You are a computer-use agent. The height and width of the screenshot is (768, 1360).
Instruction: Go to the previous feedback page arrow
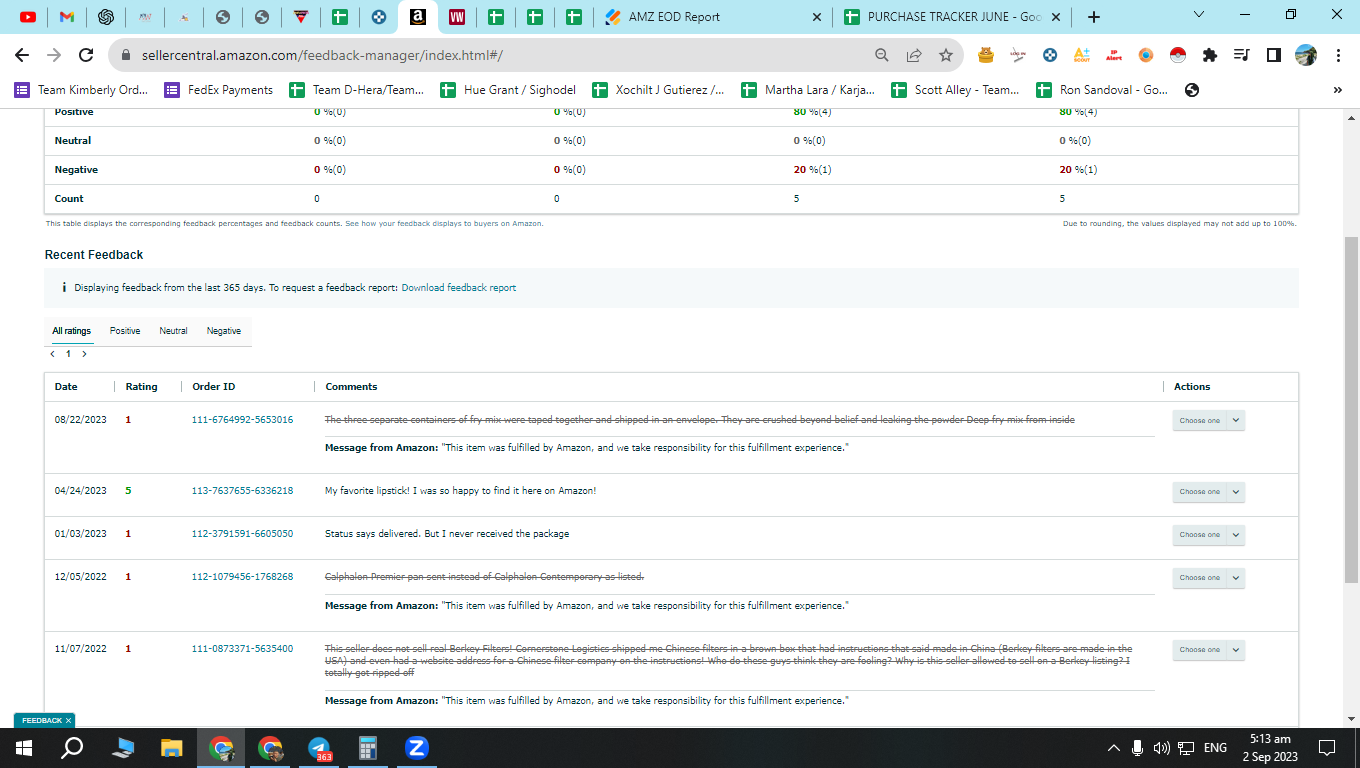point(52,354)
